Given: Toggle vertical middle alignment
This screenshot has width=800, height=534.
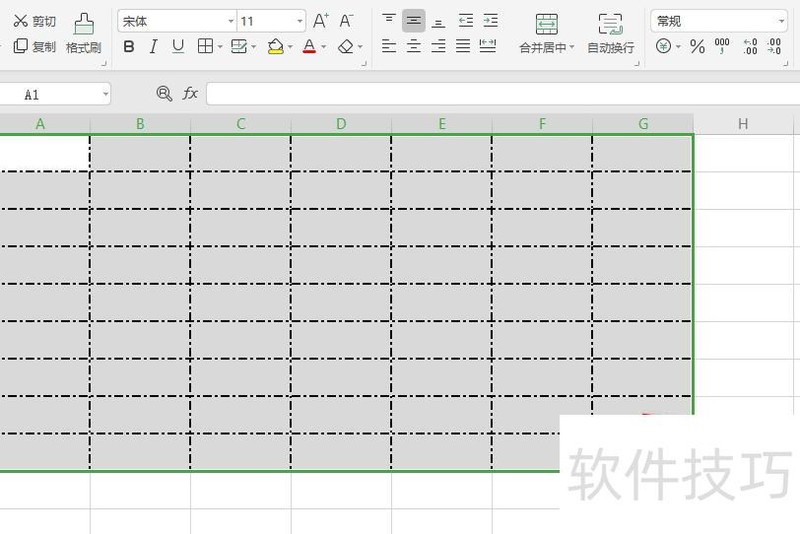Looking at the screenshot, I should point(414,21).
